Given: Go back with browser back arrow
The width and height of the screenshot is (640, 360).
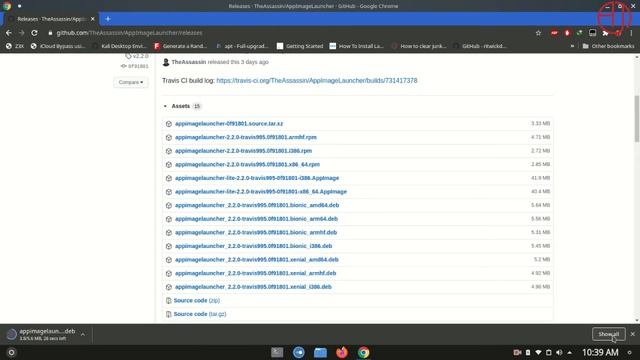Looking at the screenshot, I should 9,33.
